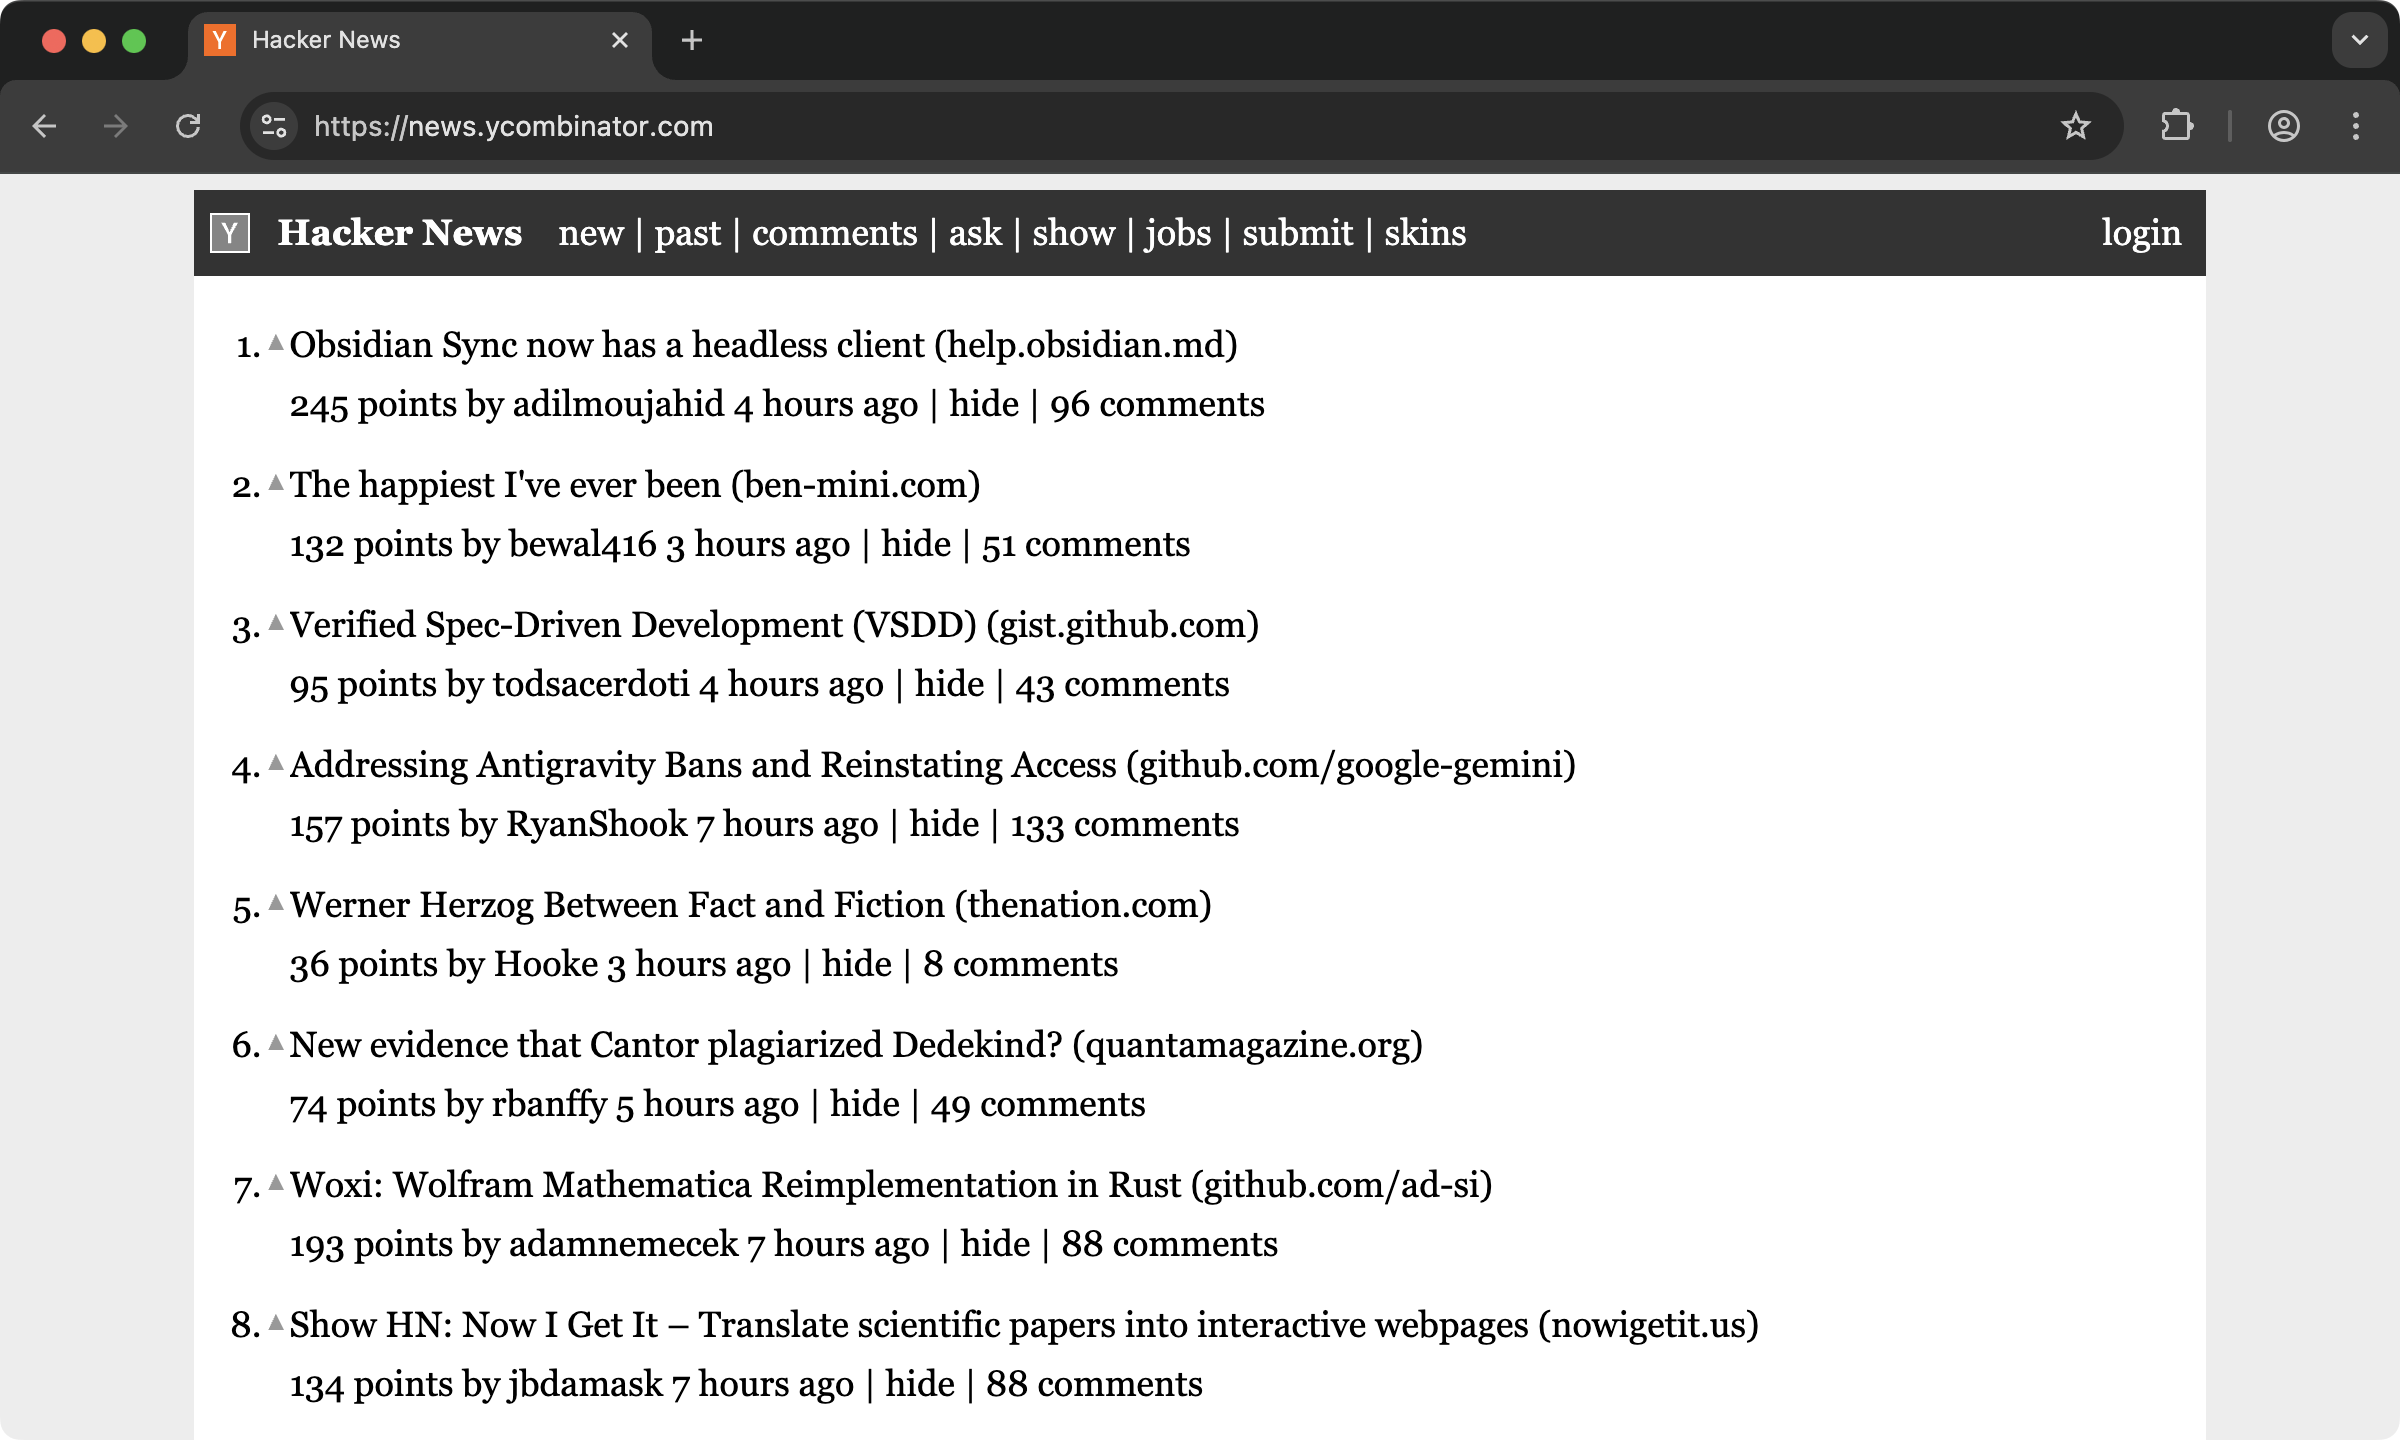Open the 'jobs' nav link
Viewport: 2400px width, 1440px height.
point(1177,233)
